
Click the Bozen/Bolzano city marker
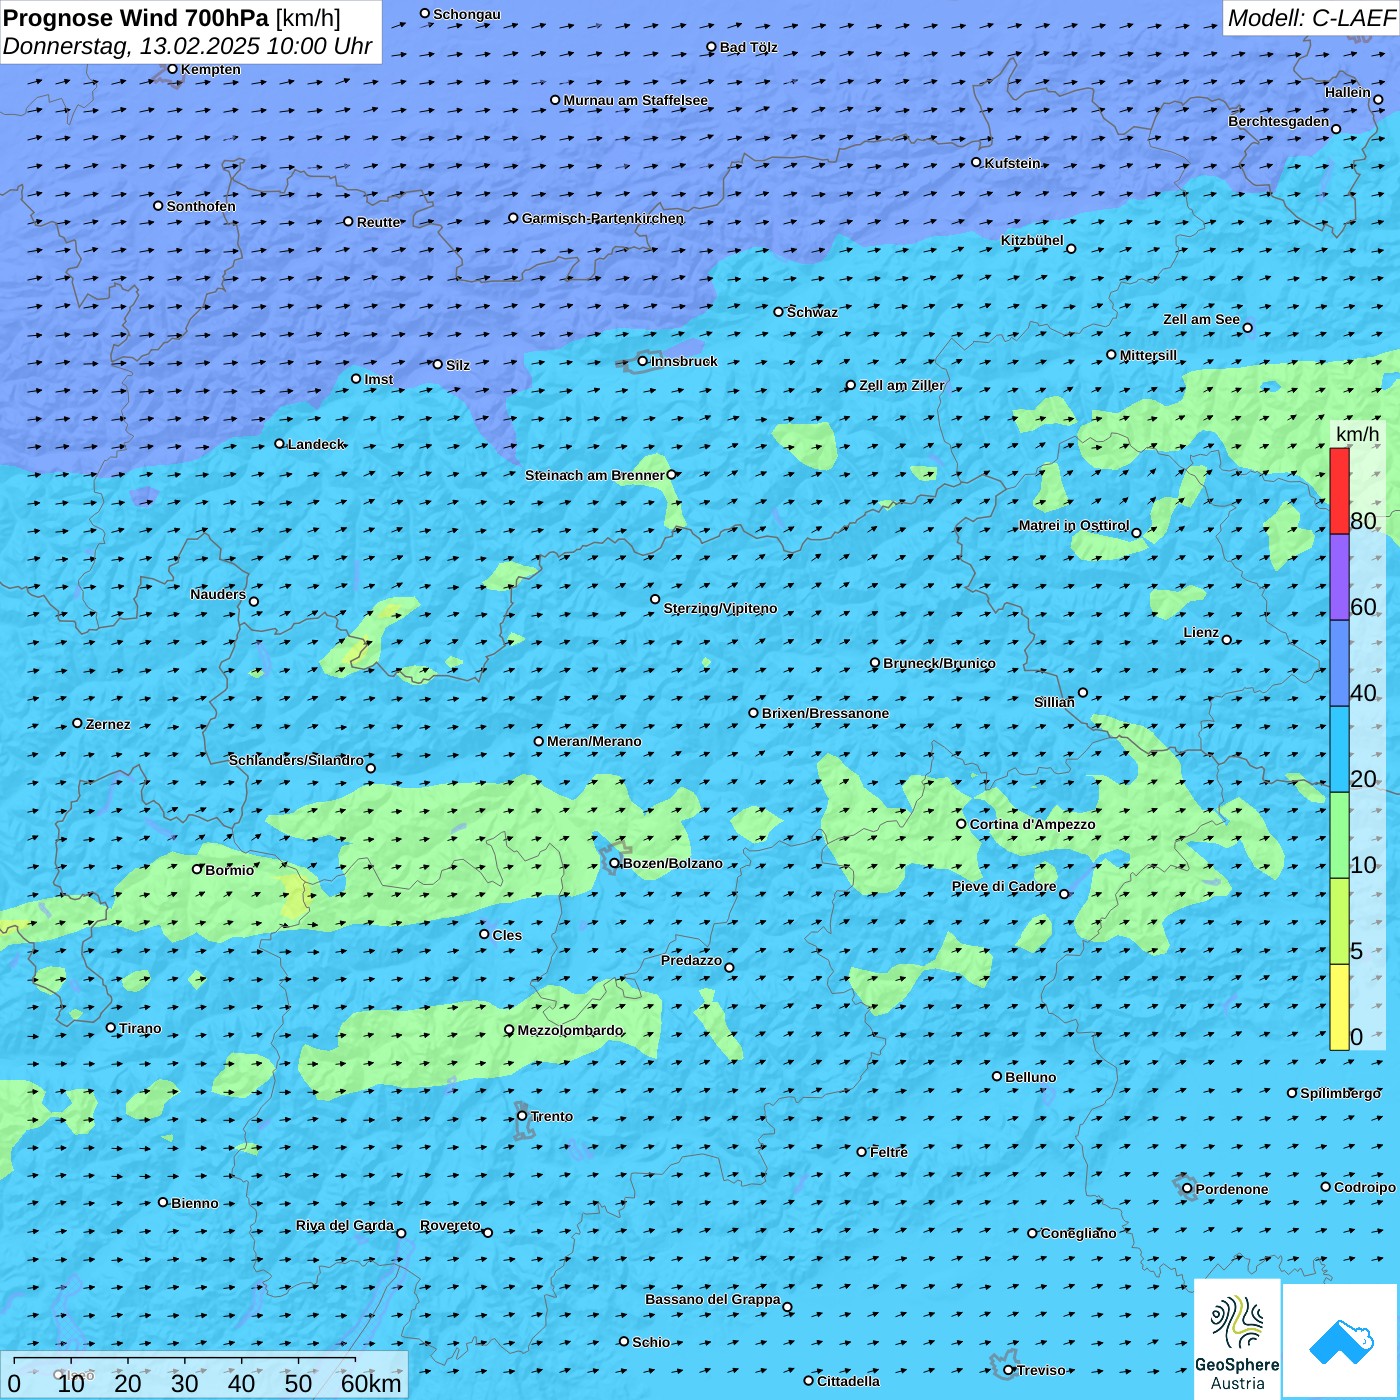[x=614, y=863]
